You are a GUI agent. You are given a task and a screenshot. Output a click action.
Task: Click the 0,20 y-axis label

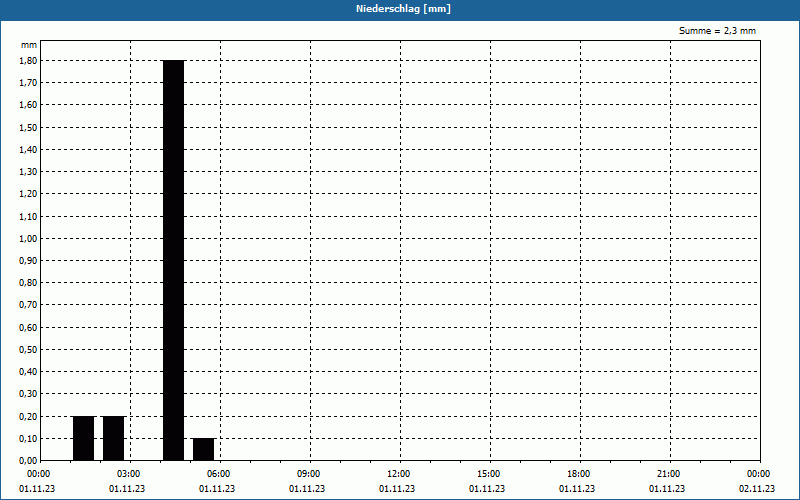point(28,416)
